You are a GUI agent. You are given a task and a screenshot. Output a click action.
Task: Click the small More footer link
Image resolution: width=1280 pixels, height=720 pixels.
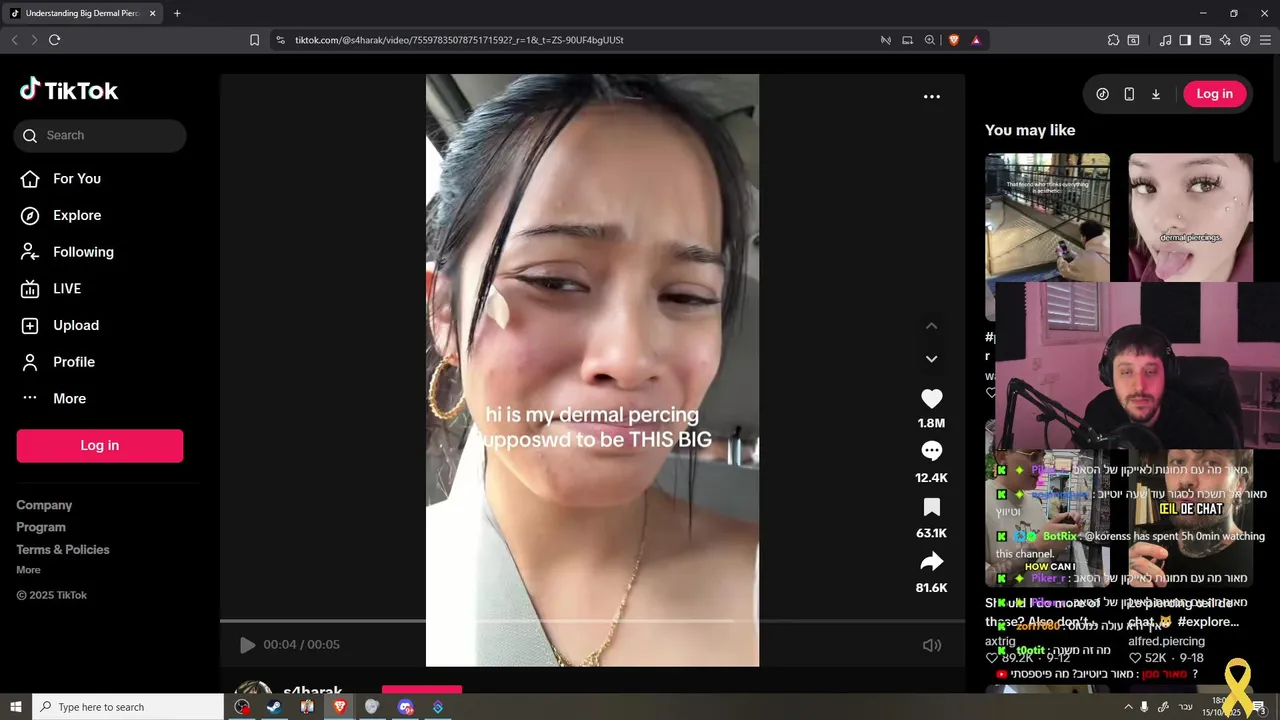[x=28, y=570]
